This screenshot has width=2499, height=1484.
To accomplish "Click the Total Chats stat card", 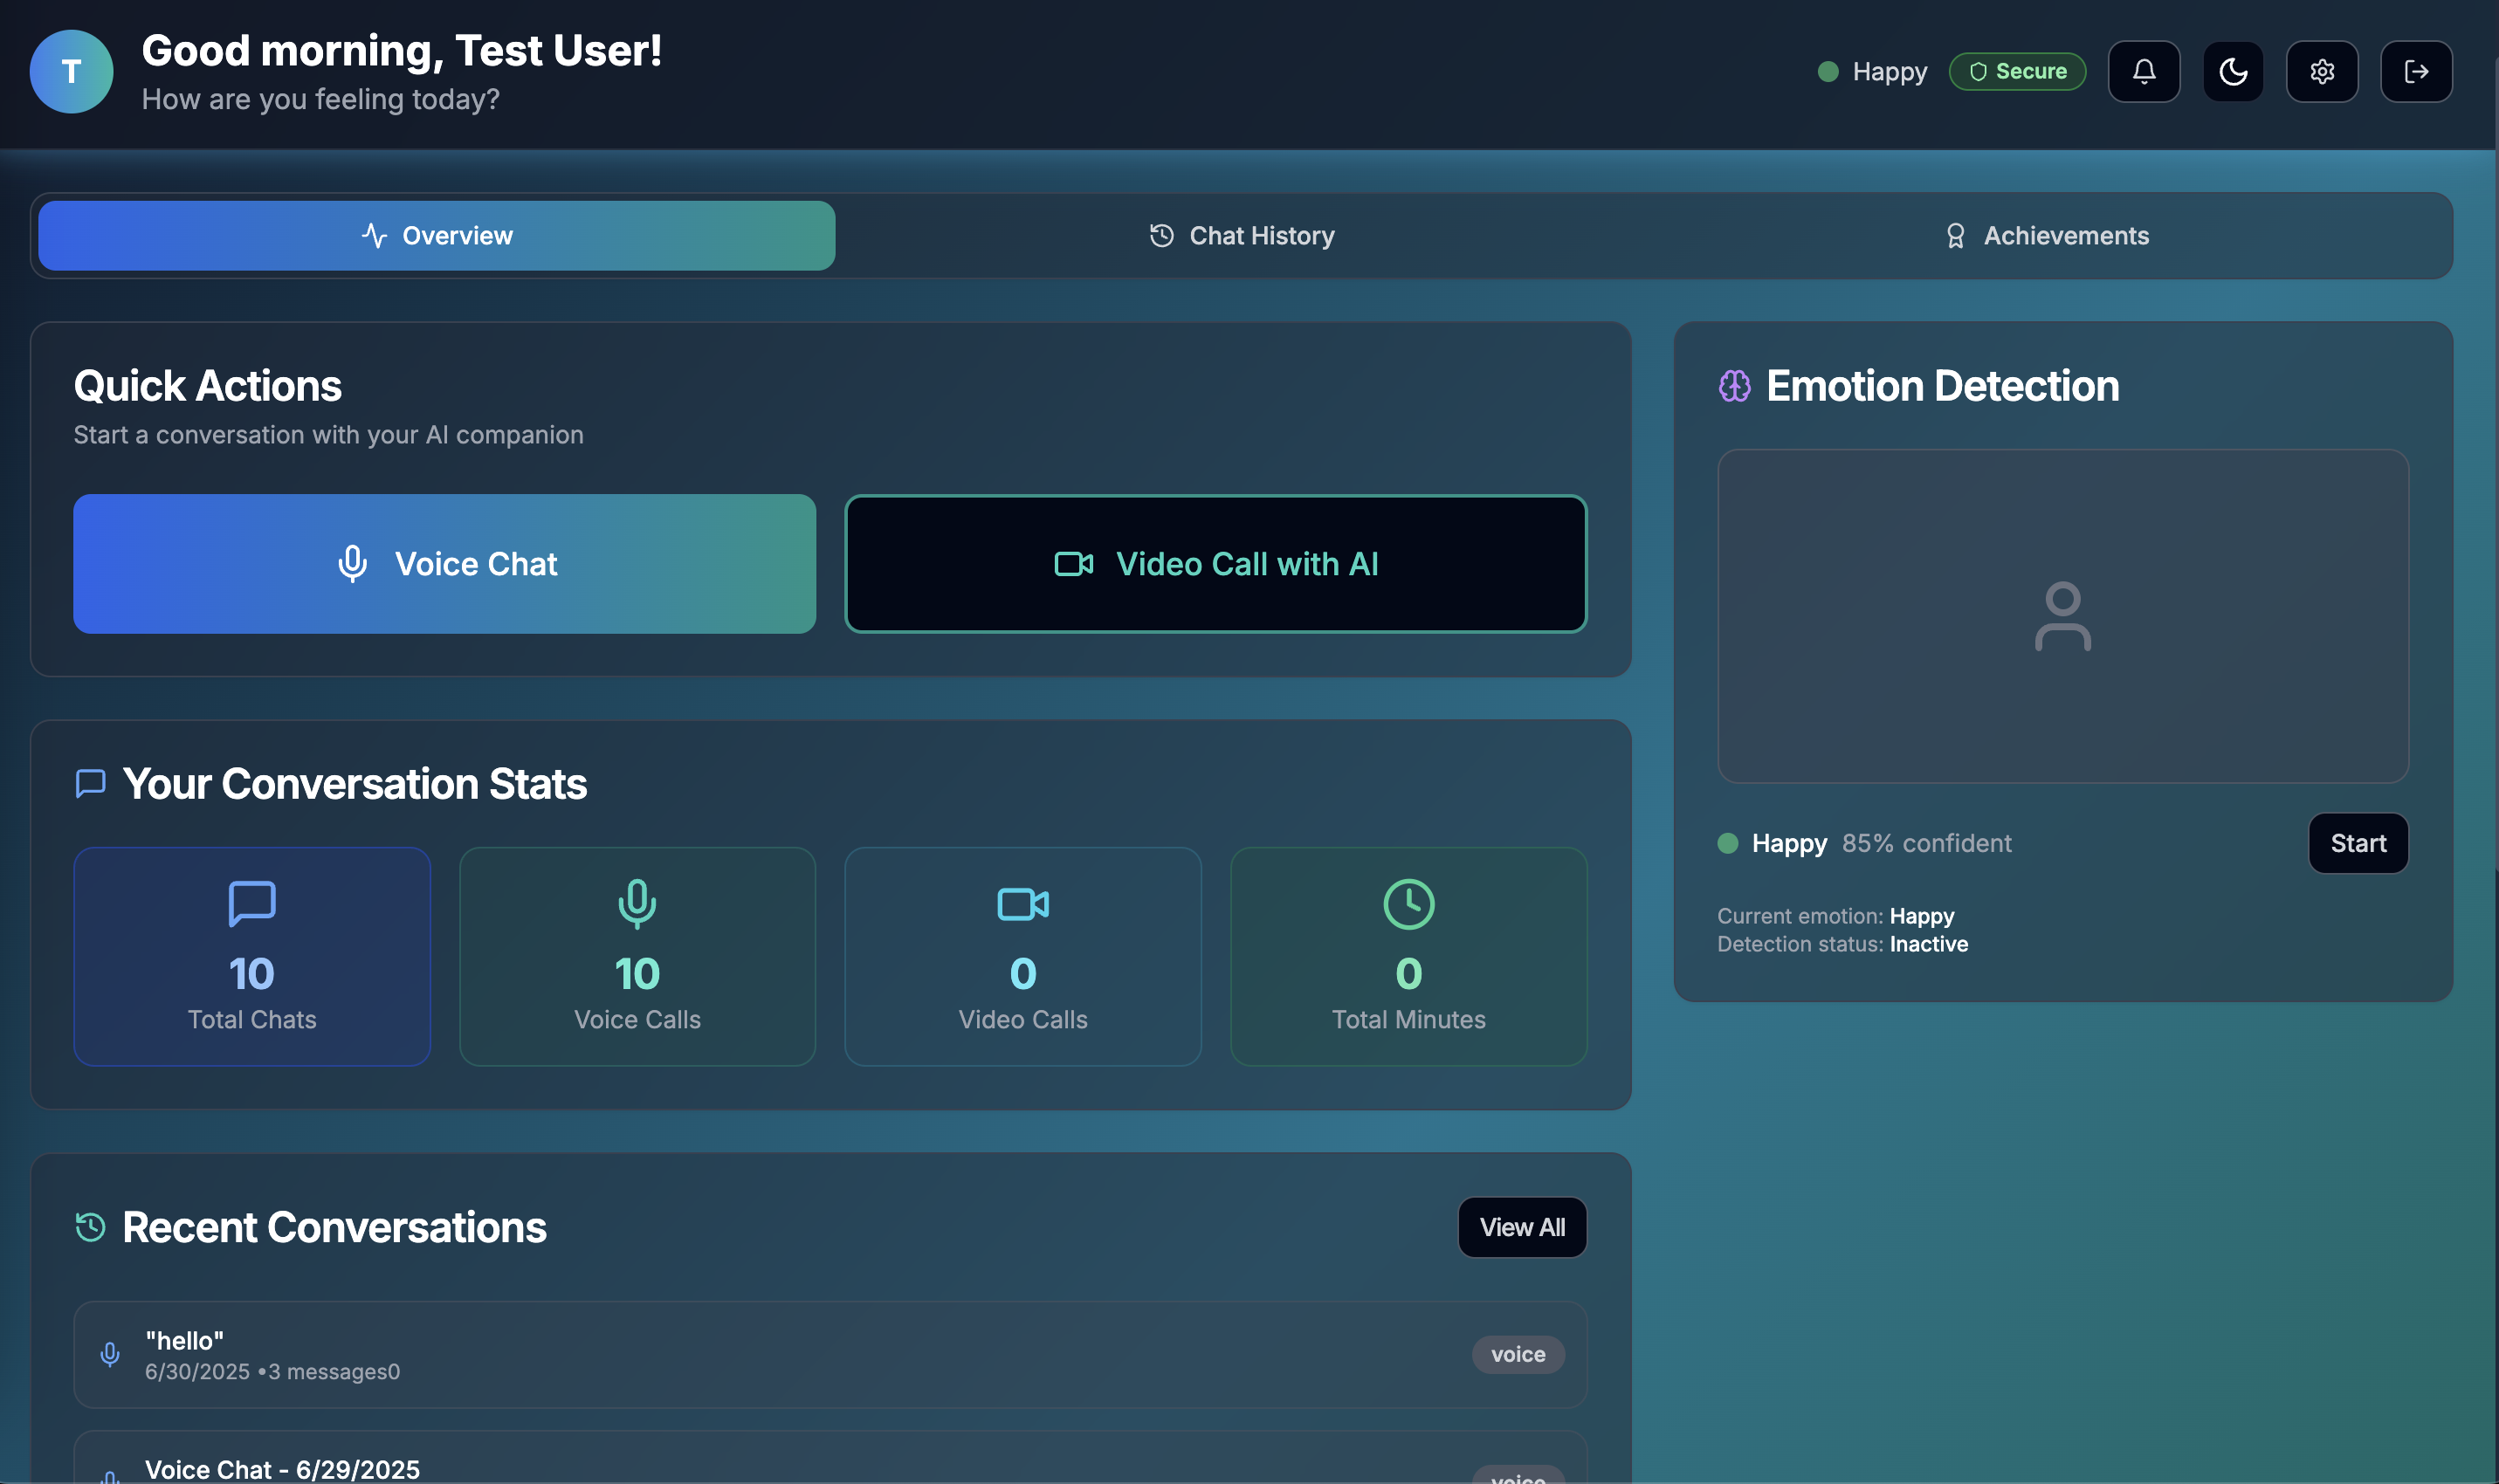I will [x=251, y=956].
